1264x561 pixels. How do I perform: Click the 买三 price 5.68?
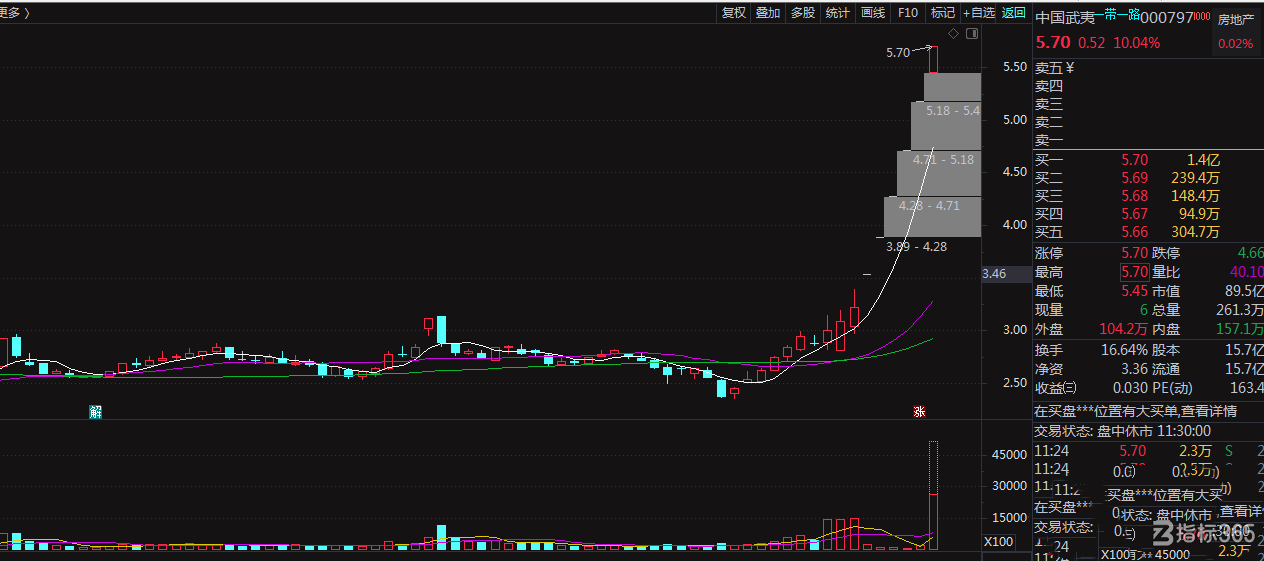click(1134, 196)
